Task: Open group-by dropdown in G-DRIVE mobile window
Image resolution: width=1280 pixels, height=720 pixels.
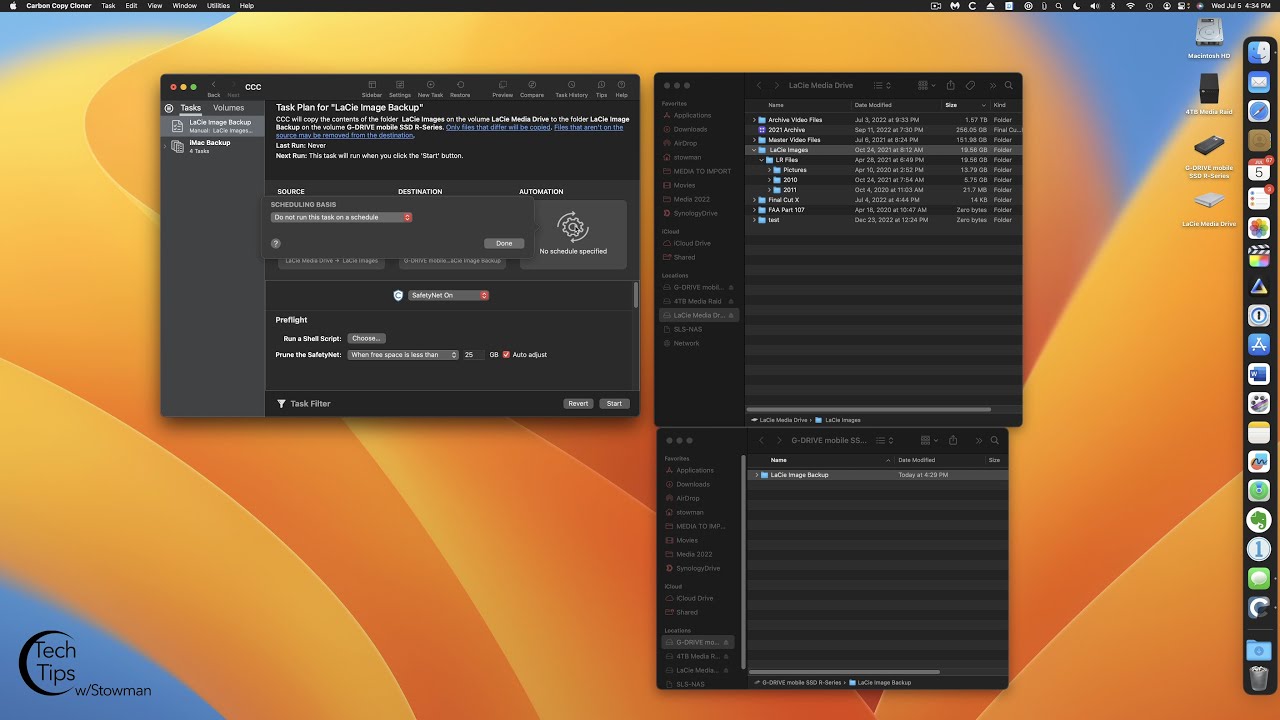Action: [x=928, y=440]
